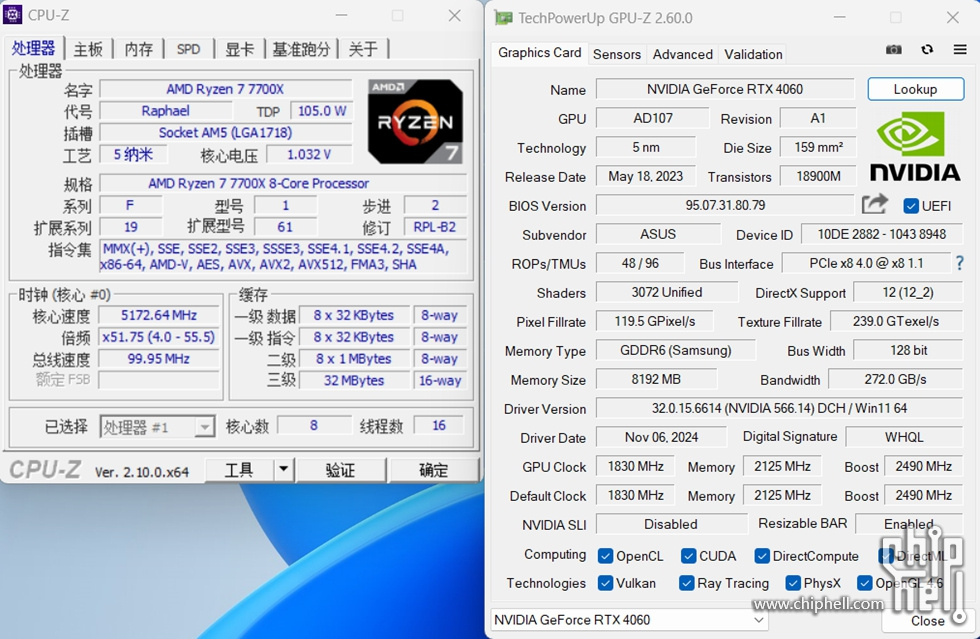Toggle the Vulkan checkbox
Viewport: 980px width, 639px height.
coord(605,583)
